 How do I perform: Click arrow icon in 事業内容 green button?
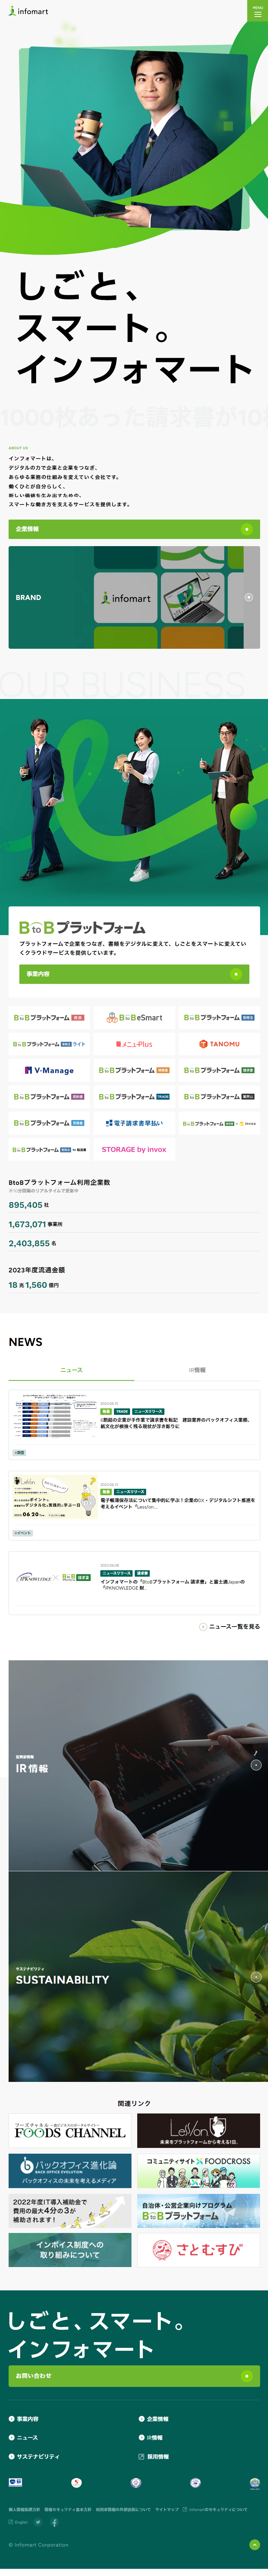pos(237,973)
